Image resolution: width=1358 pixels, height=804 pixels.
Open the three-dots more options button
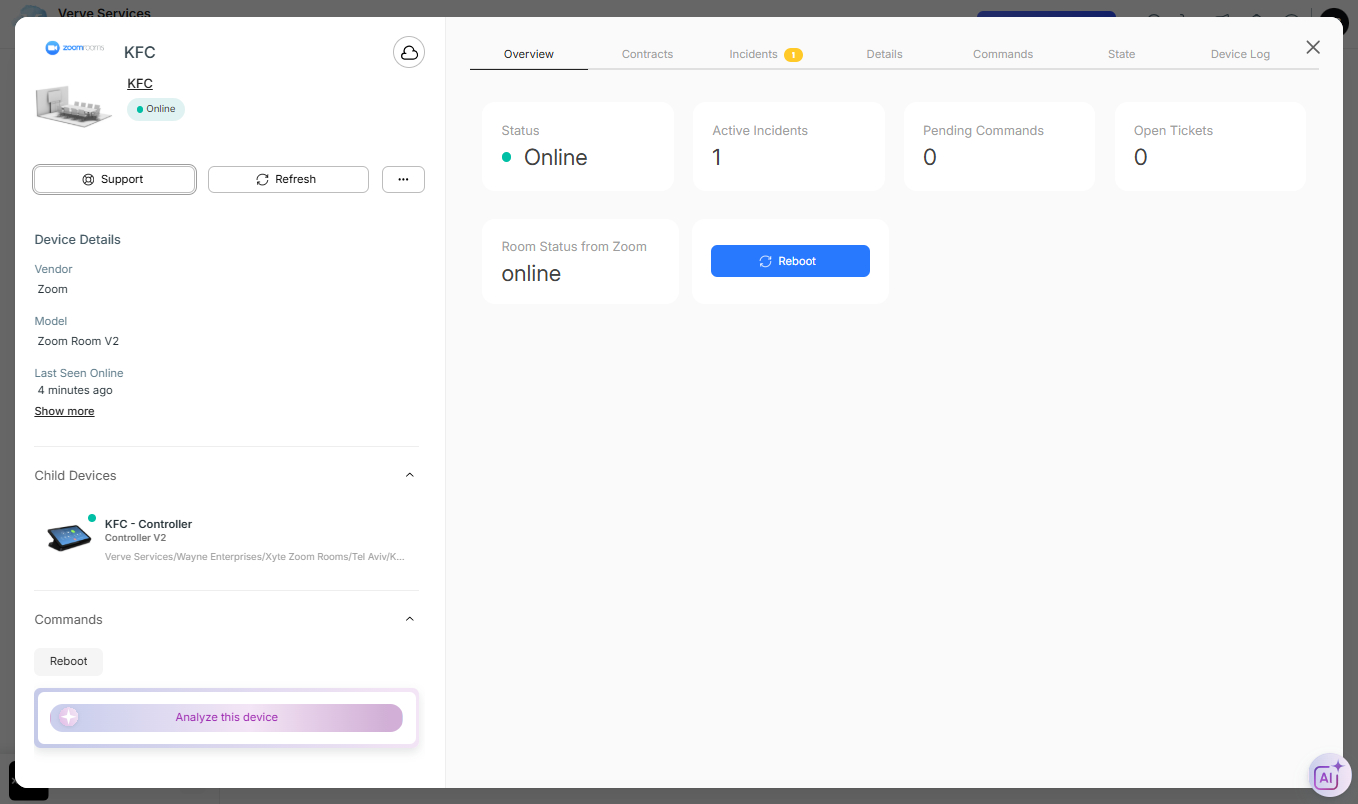pos(403,179)
